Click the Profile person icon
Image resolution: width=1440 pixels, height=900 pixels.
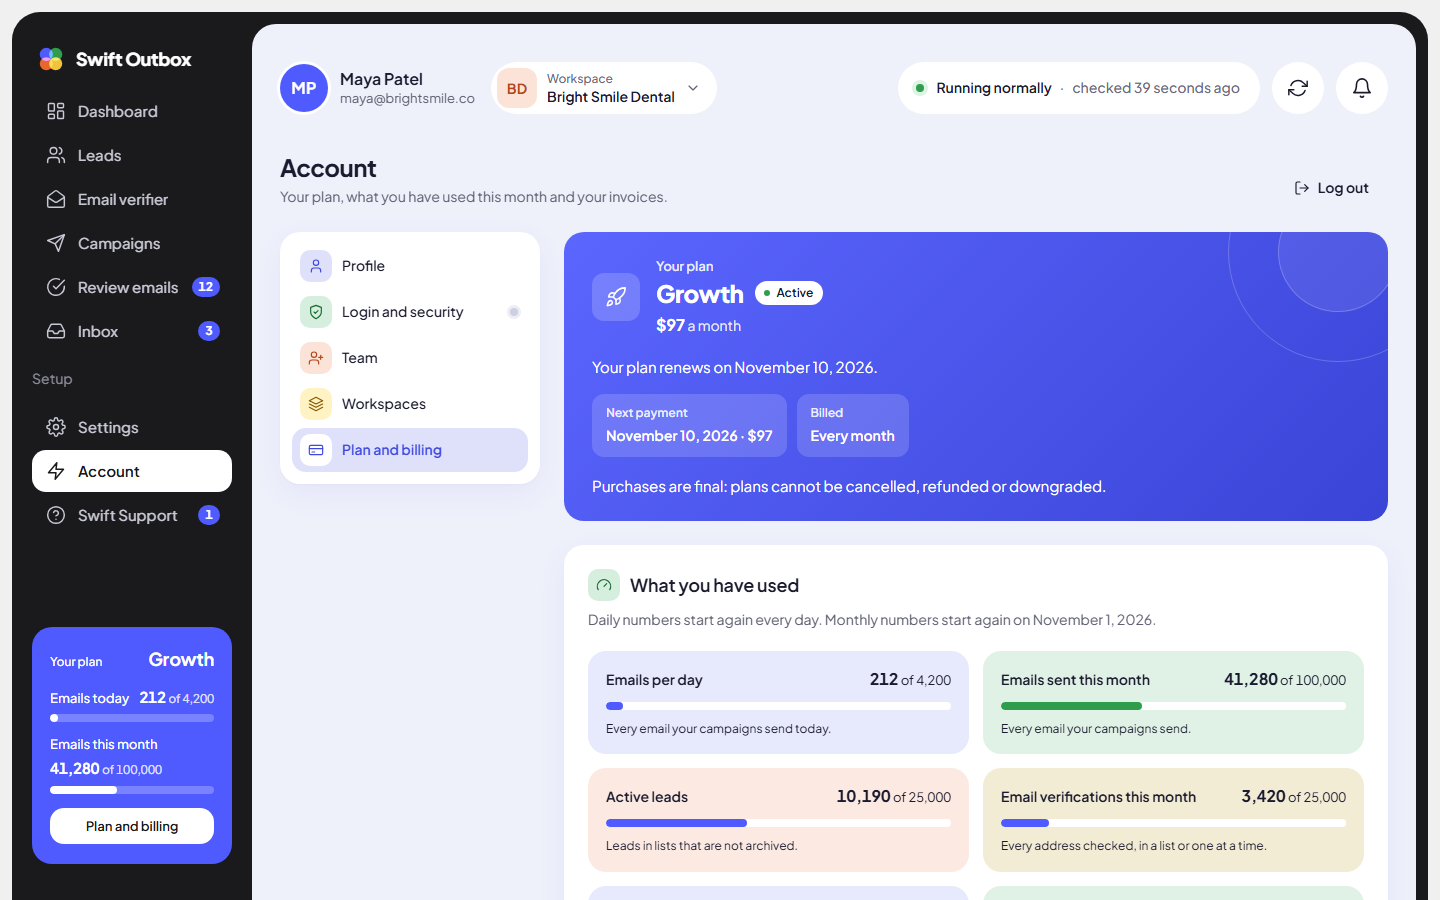coord(316,266)
